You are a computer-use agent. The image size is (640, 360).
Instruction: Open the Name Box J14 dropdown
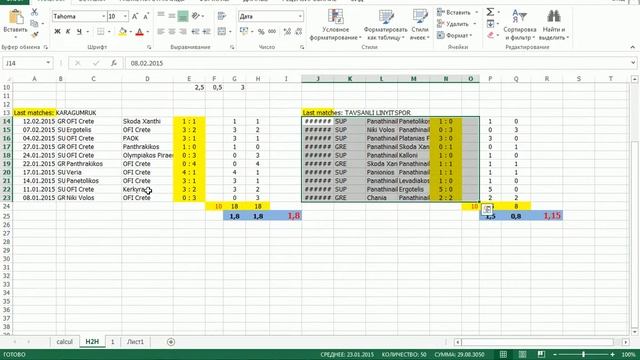tap(48, 63)
